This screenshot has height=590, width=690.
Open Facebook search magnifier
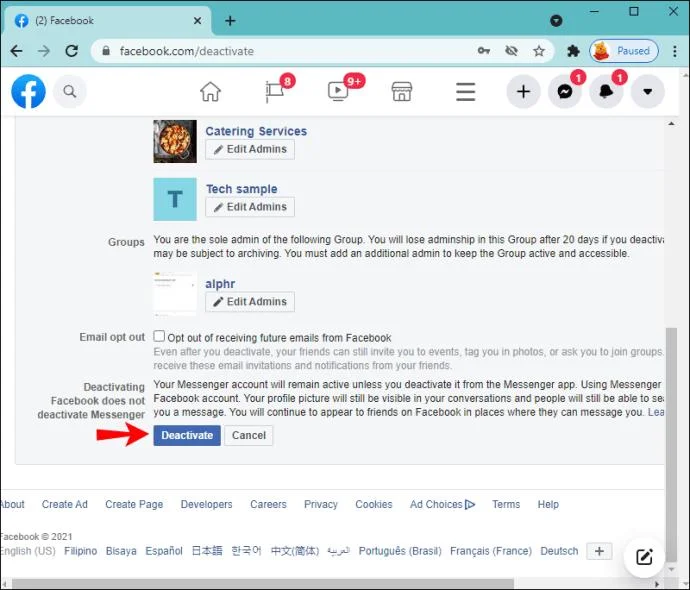click(70, 92)
